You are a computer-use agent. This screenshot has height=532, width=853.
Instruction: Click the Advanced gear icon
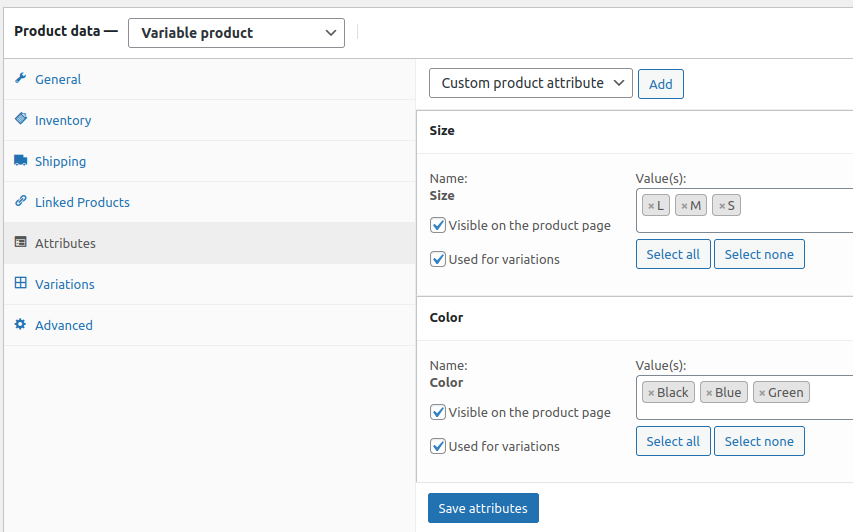(21, 324)
